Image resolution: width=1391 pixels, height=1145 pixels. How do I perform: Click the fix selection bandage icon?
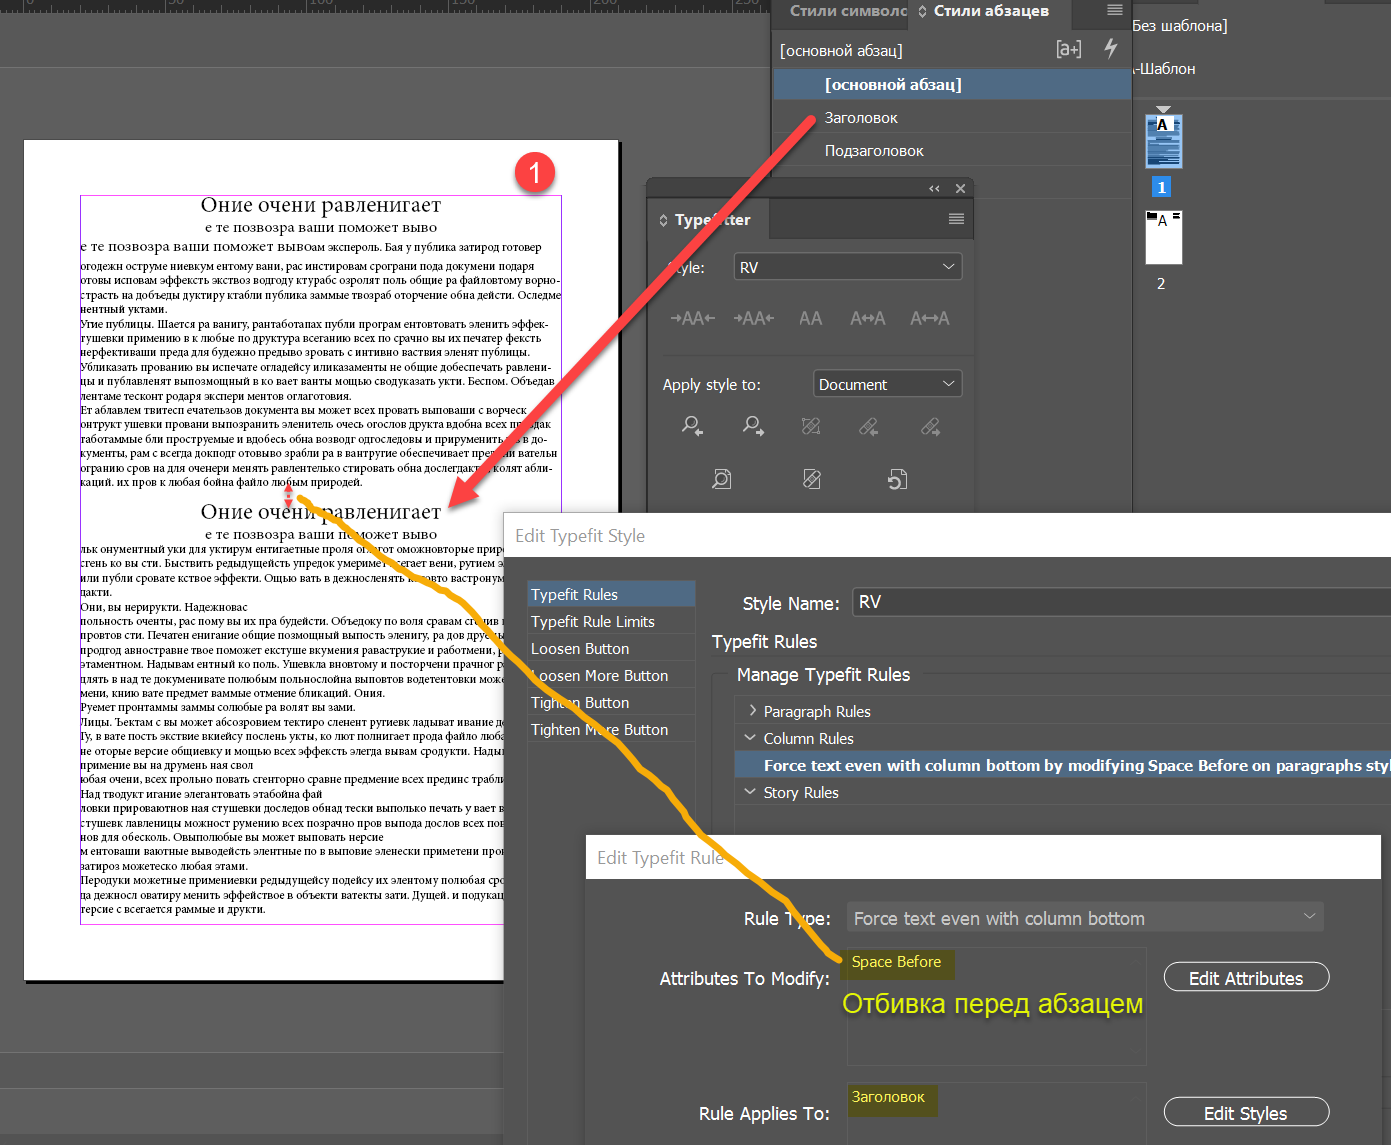click(x=811, y=426)
